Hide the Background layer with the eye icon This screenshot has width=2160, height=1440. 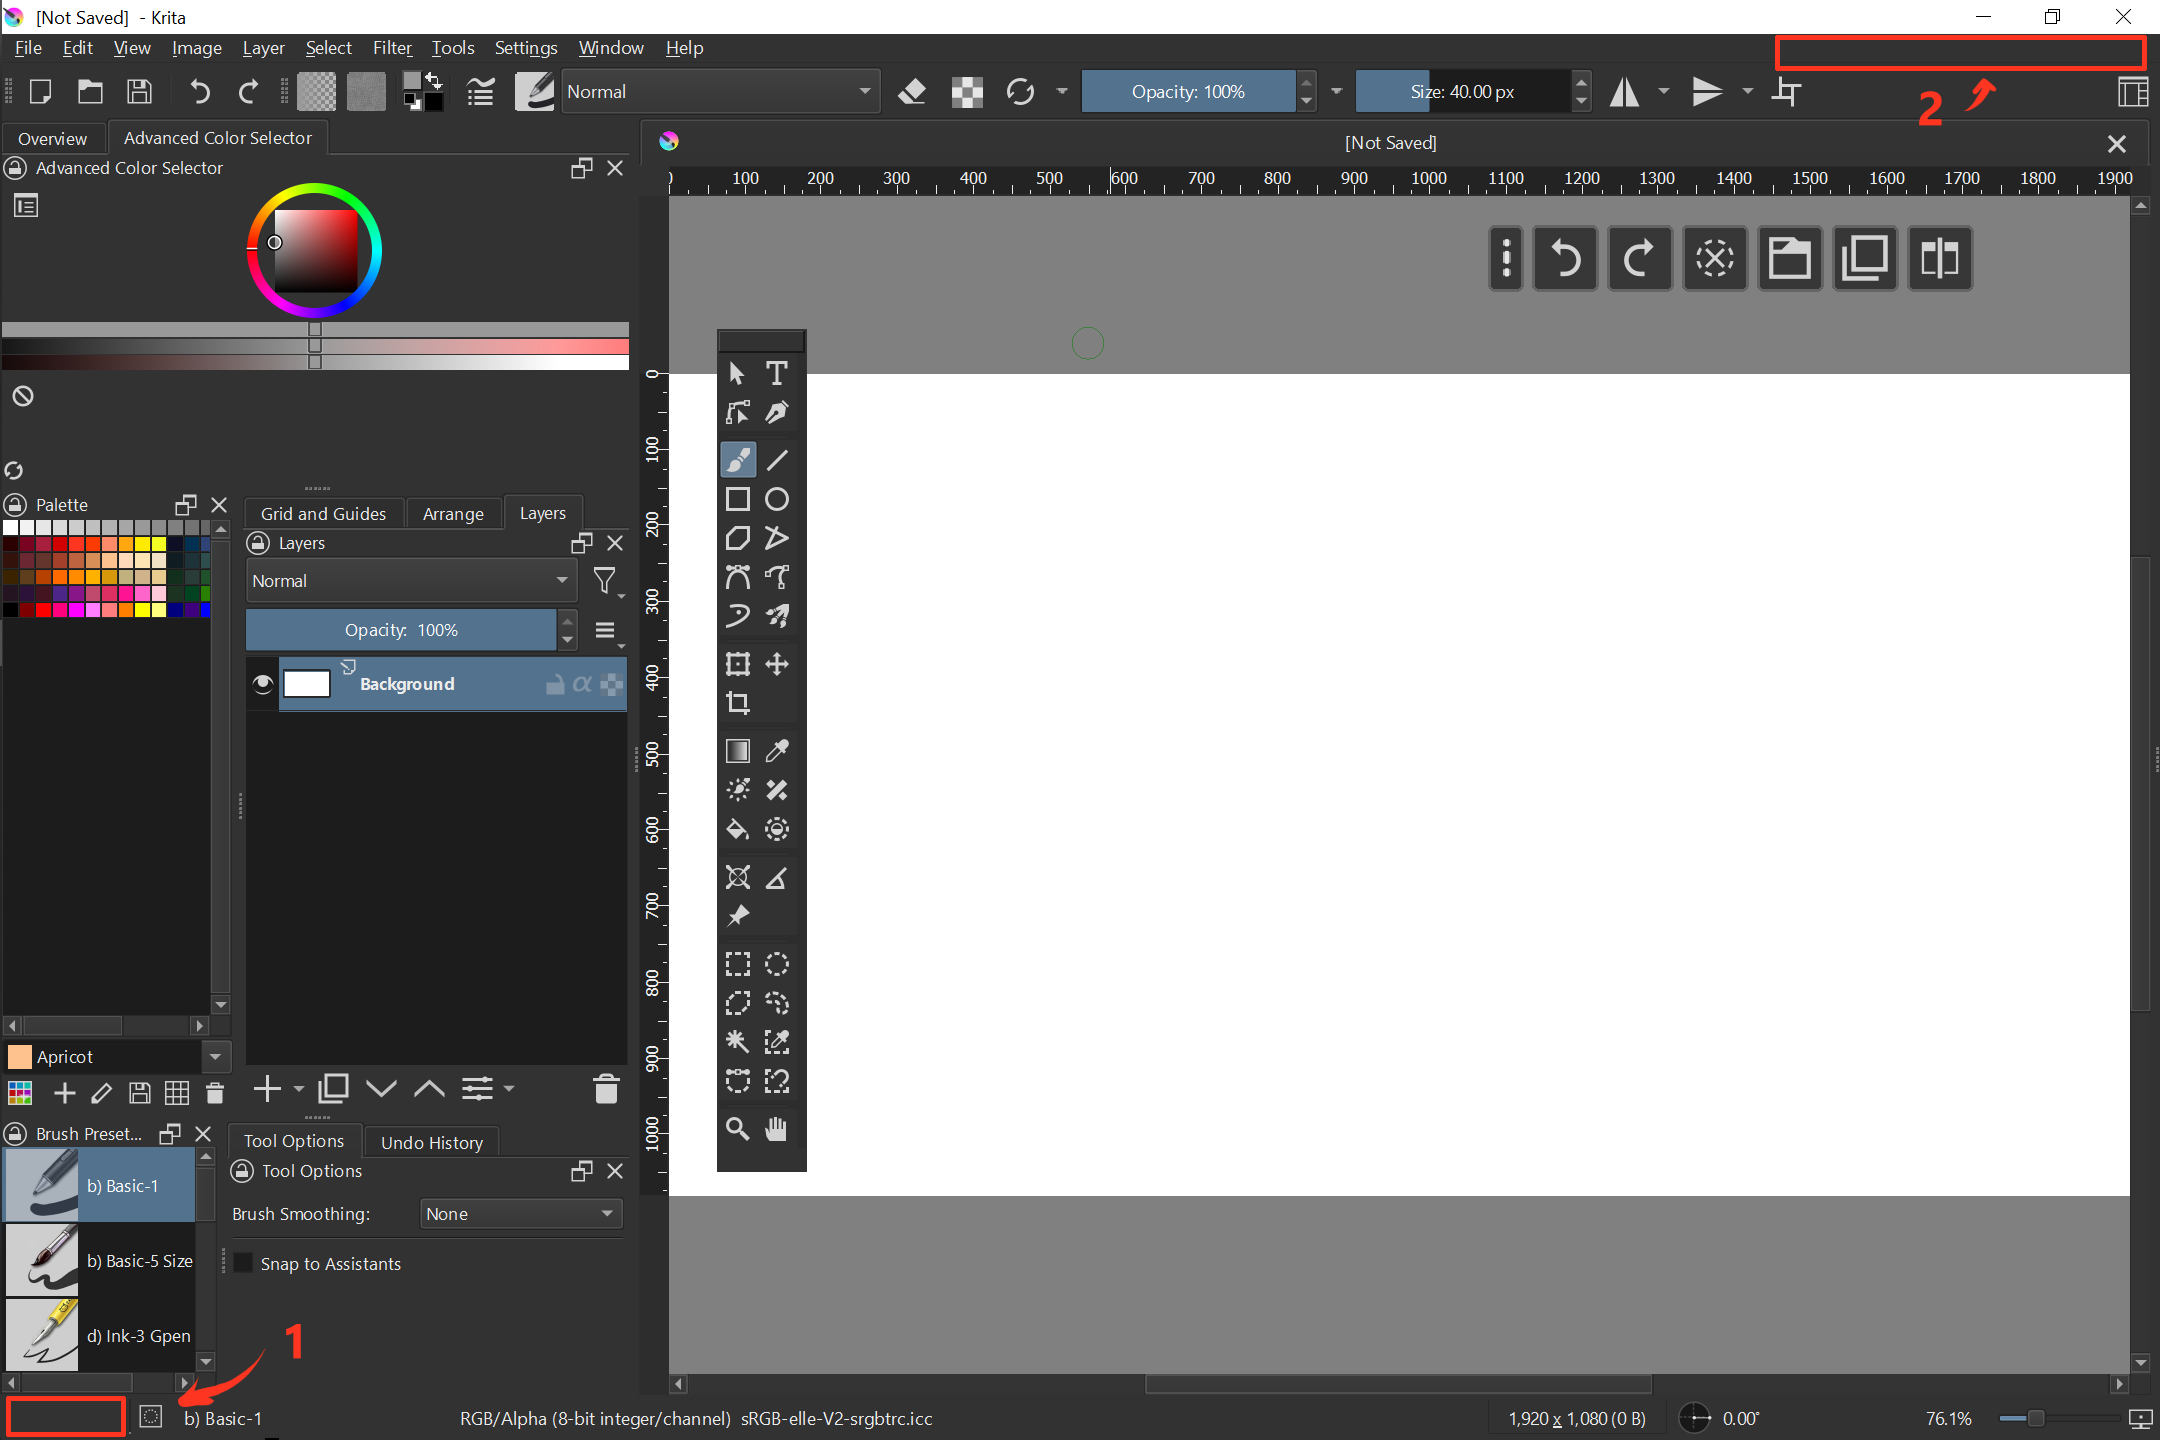point(263,684)
